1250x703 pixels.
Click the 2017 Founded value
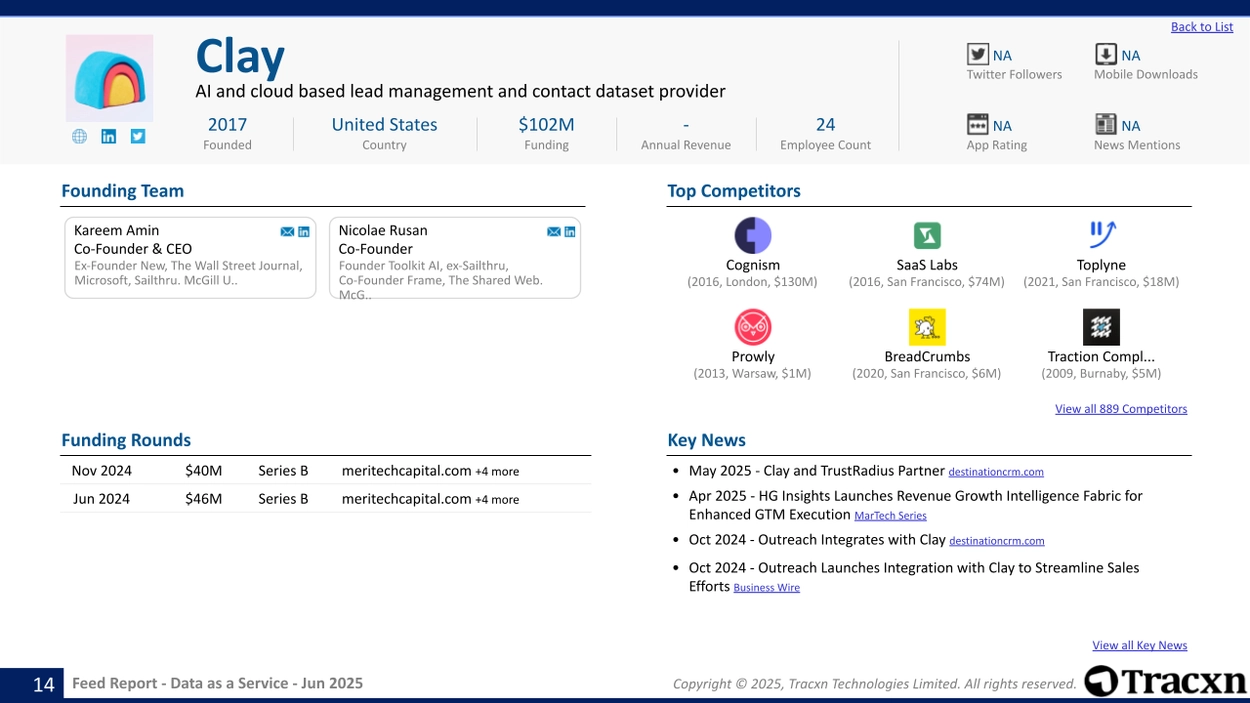227,125
